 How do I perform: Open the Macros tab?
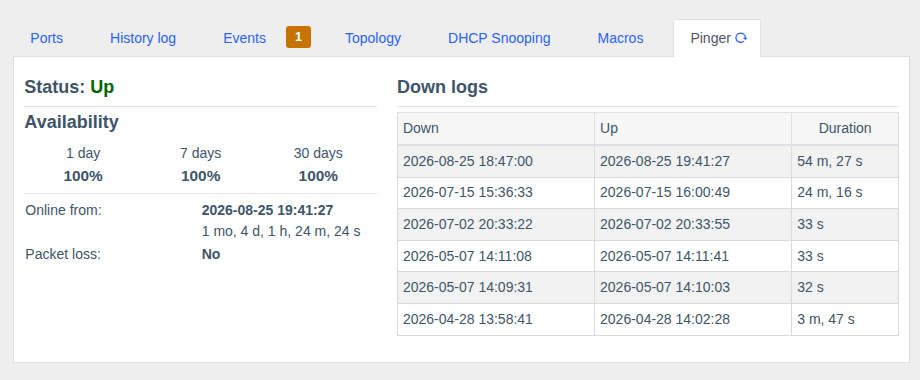(621, 38)
